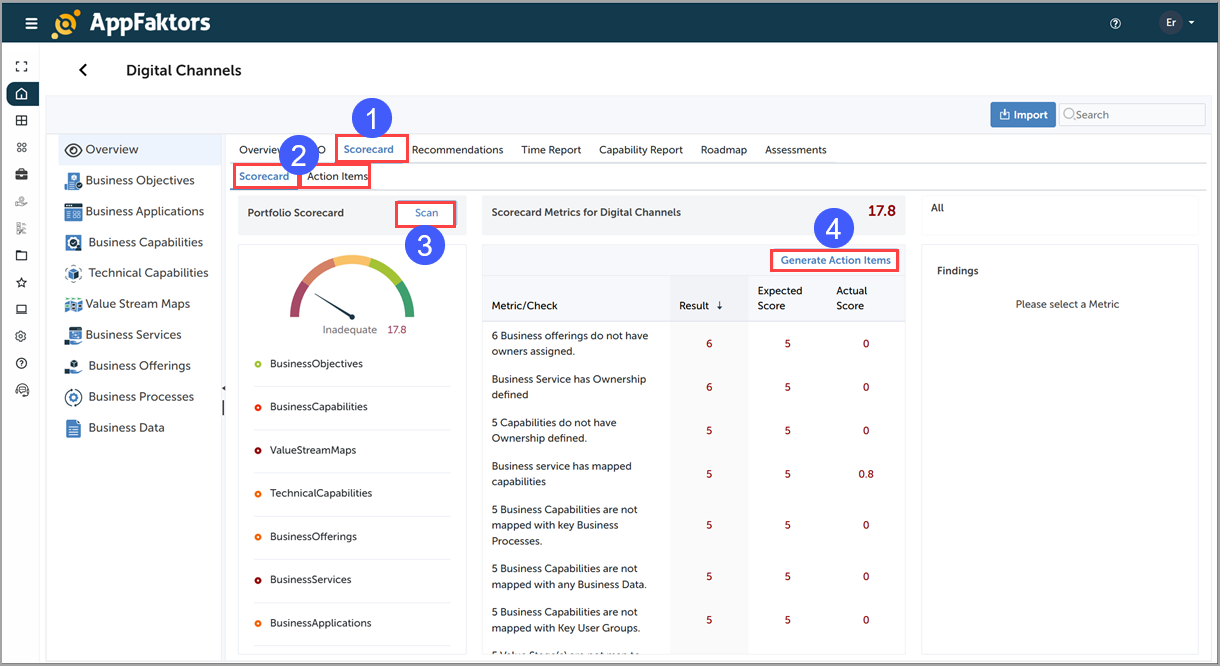Open the settings gear in left rail
This screenshot has width=1220, height=666.
(x=22, y=337)
